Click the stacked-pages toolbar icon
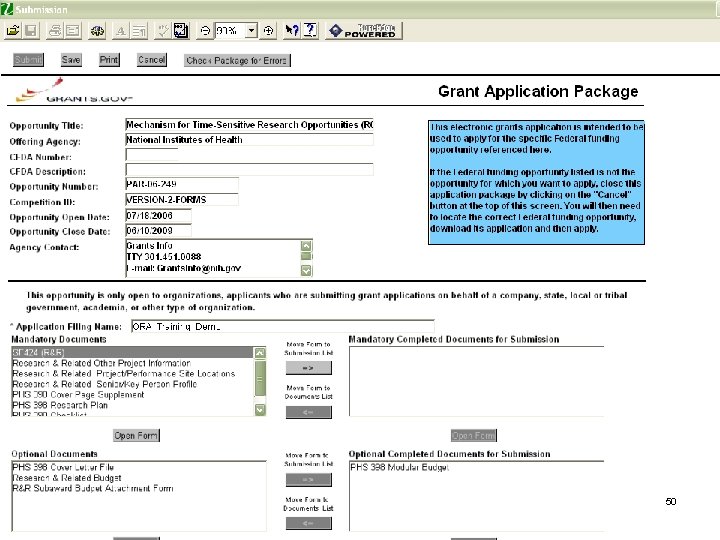The width and height of the screenshot is (720, 540). [x=180, y=31]
